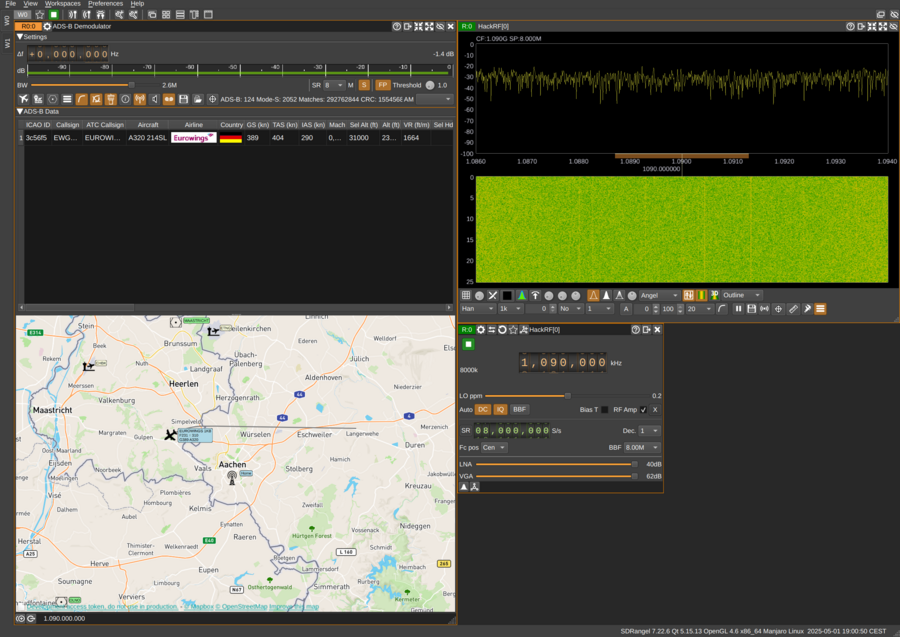The height and width of the screenshot is (637, 900).
Task: Toggle the current spectrum icon highlighted in orange
Action: 593,295
